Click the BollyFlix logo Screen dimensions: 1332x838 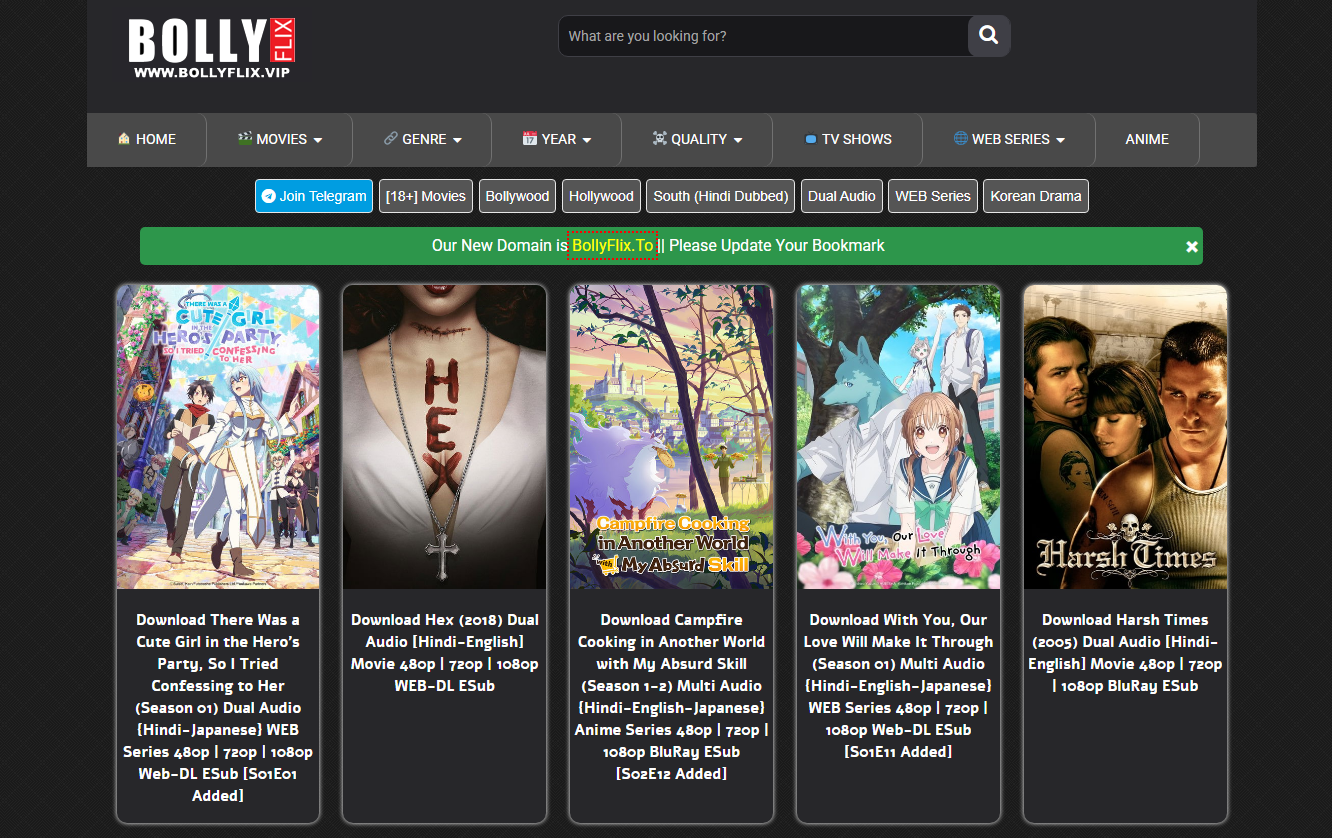pyautogui.click(x=212, y=48)
